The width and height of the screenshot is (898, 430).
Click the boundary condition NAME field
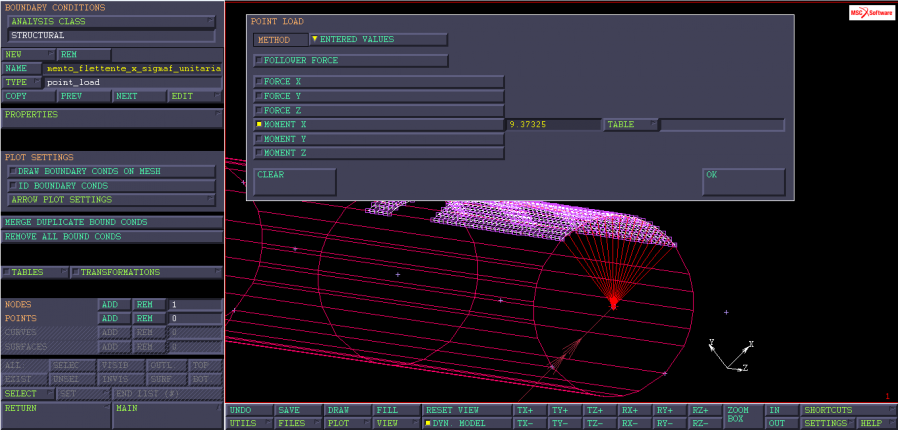coord(133,69)
